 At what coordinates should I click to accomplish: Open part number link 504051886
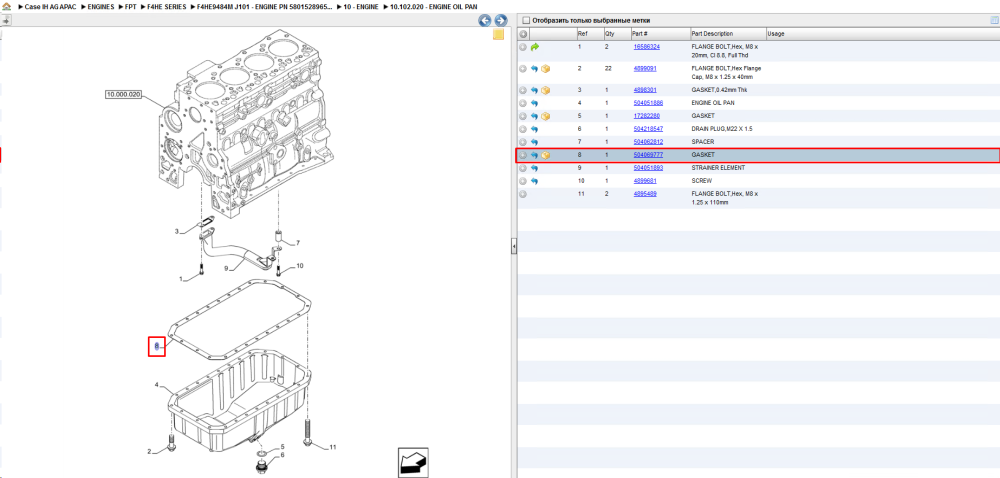tap(648, 103)
